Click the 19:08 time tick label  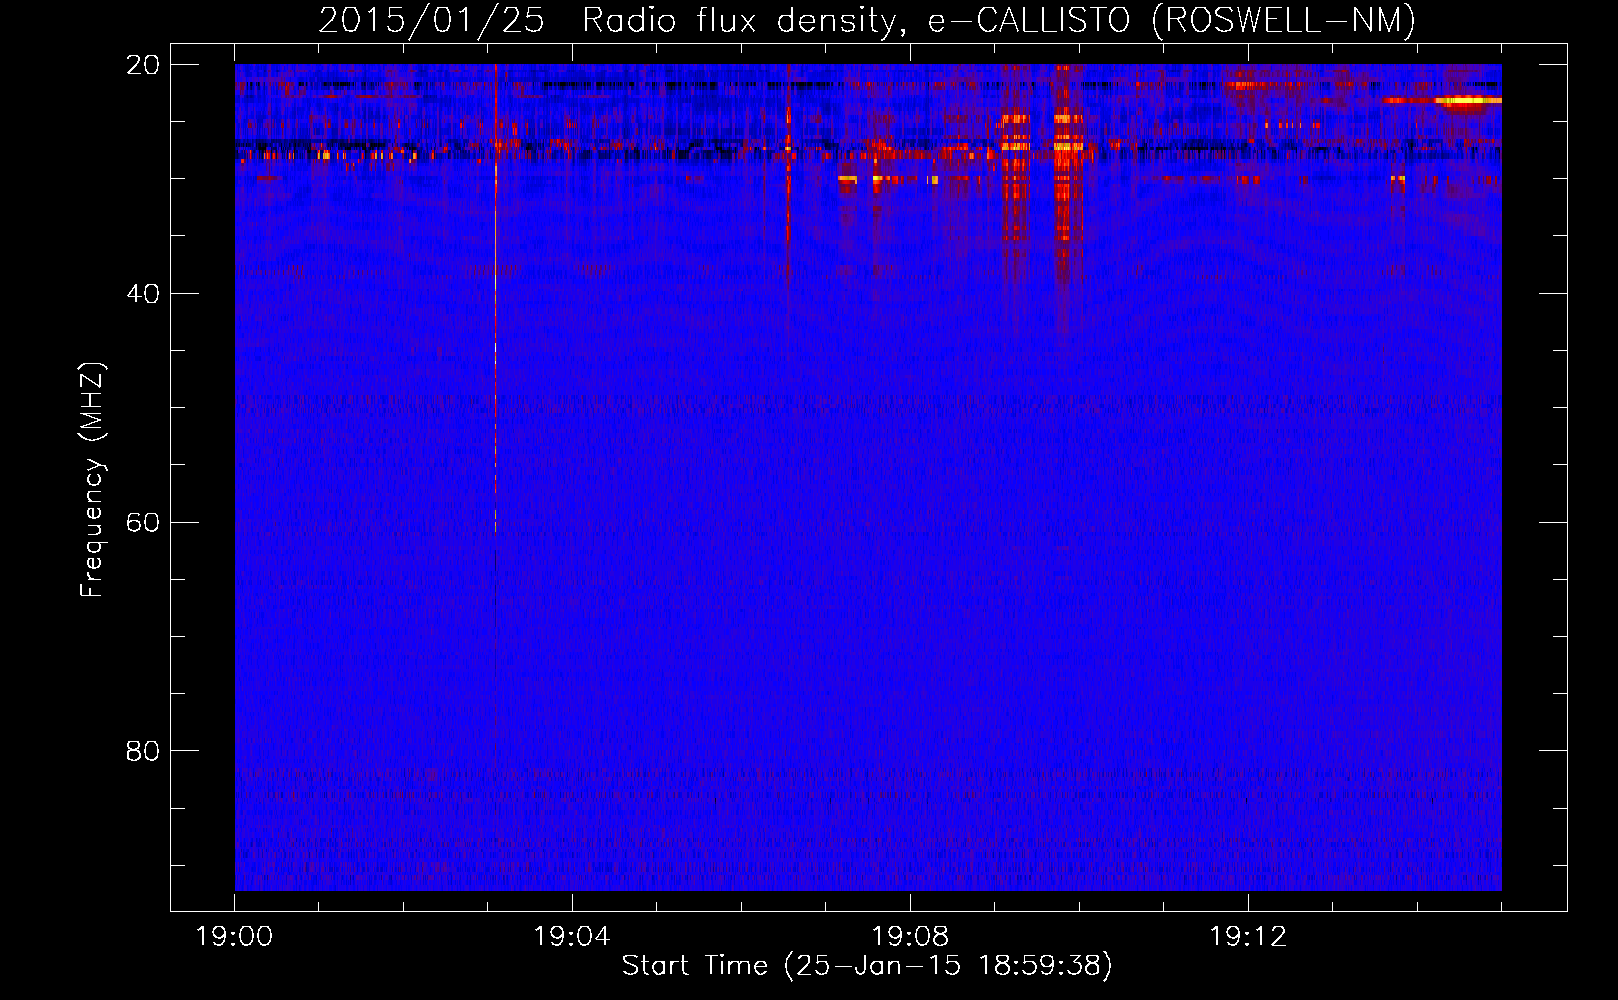[x=910, y=937]
